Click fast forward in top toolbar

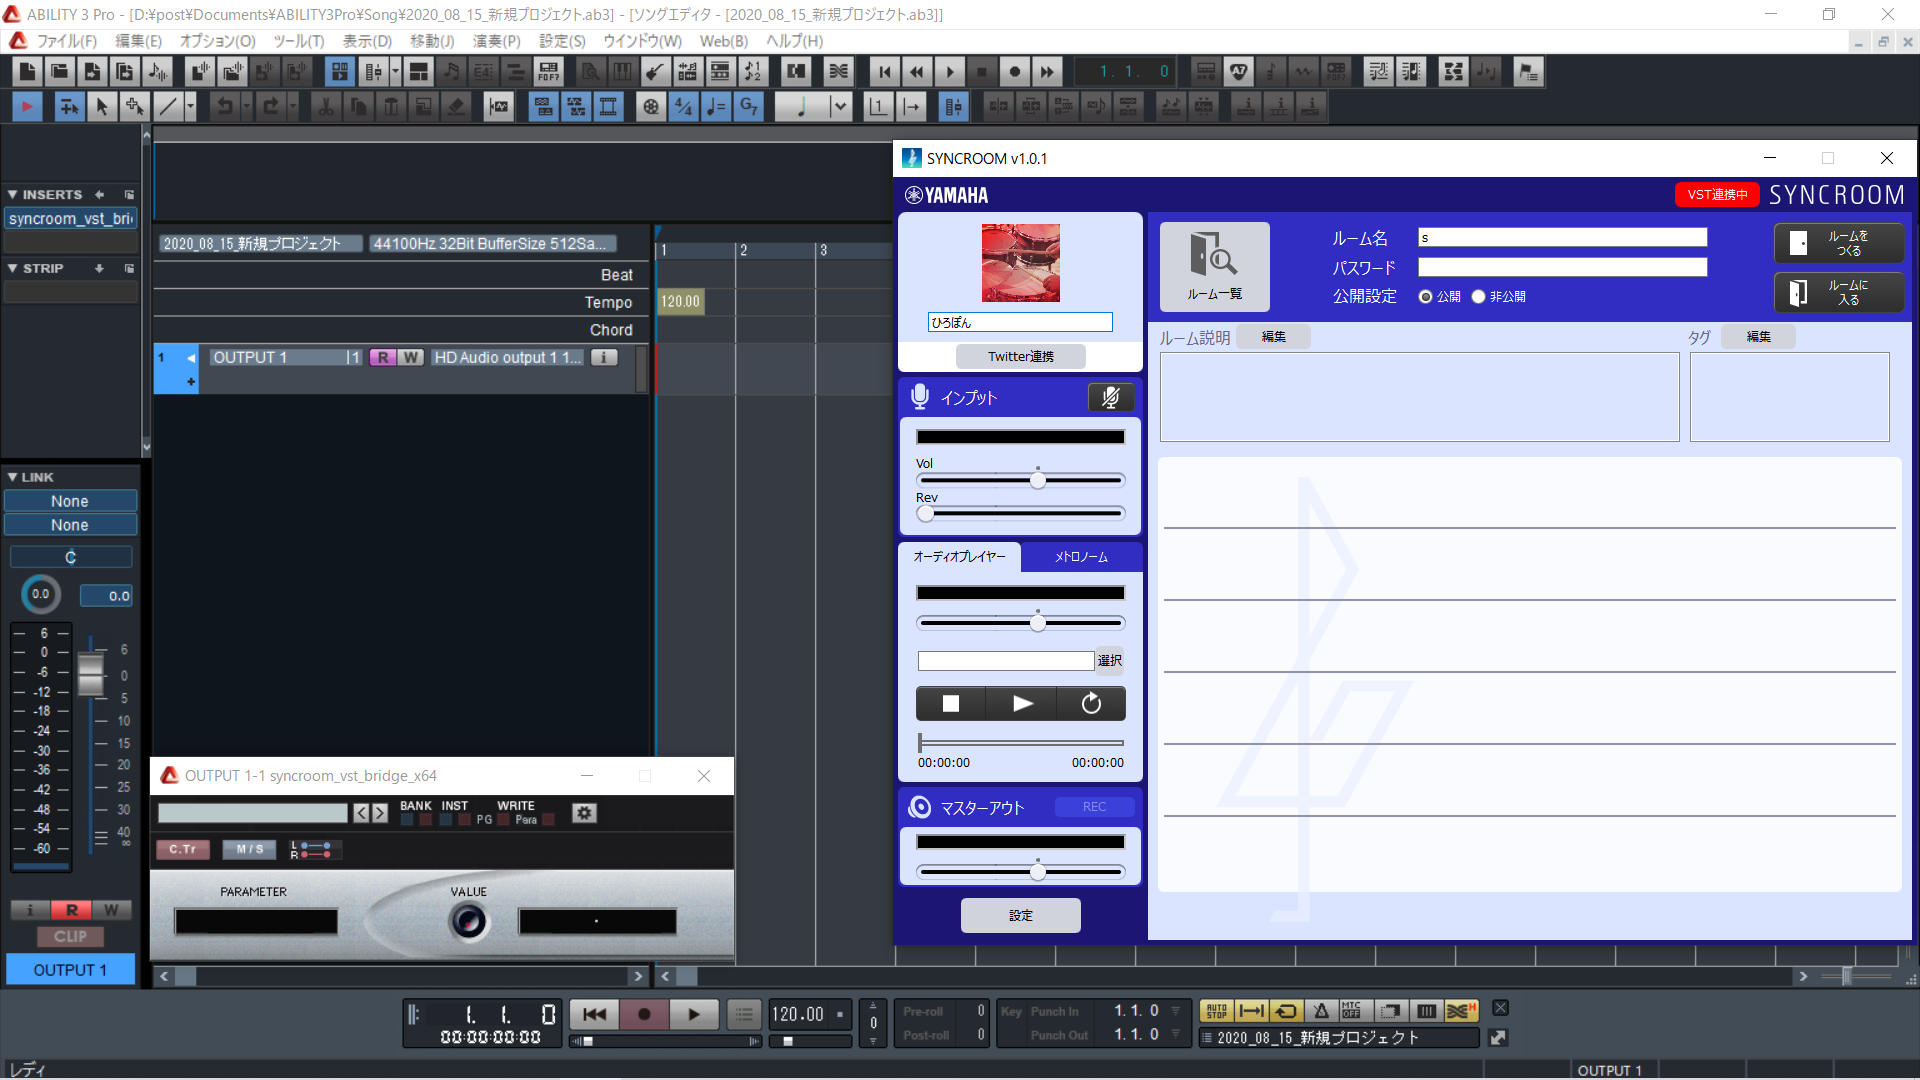1047,72
